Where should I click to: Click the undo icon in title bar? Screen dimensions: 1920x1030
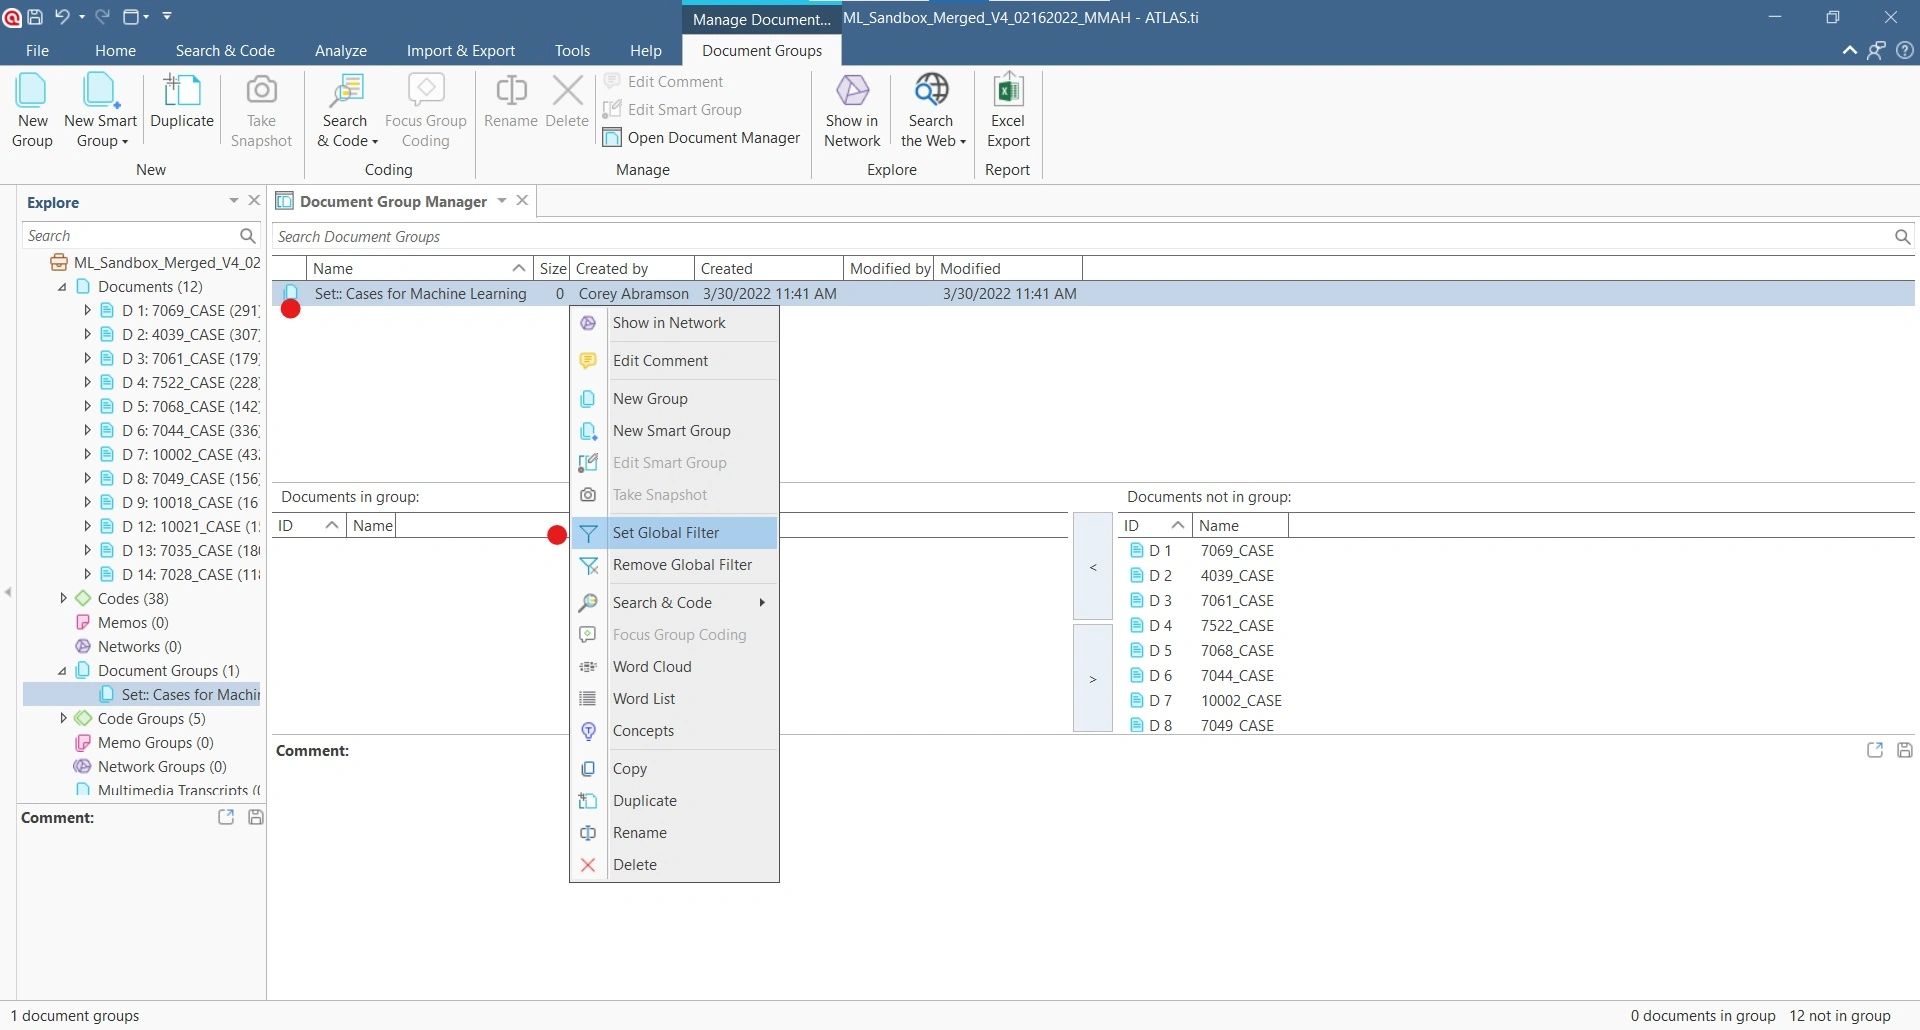pyautogui.click(x=62, y=17)
